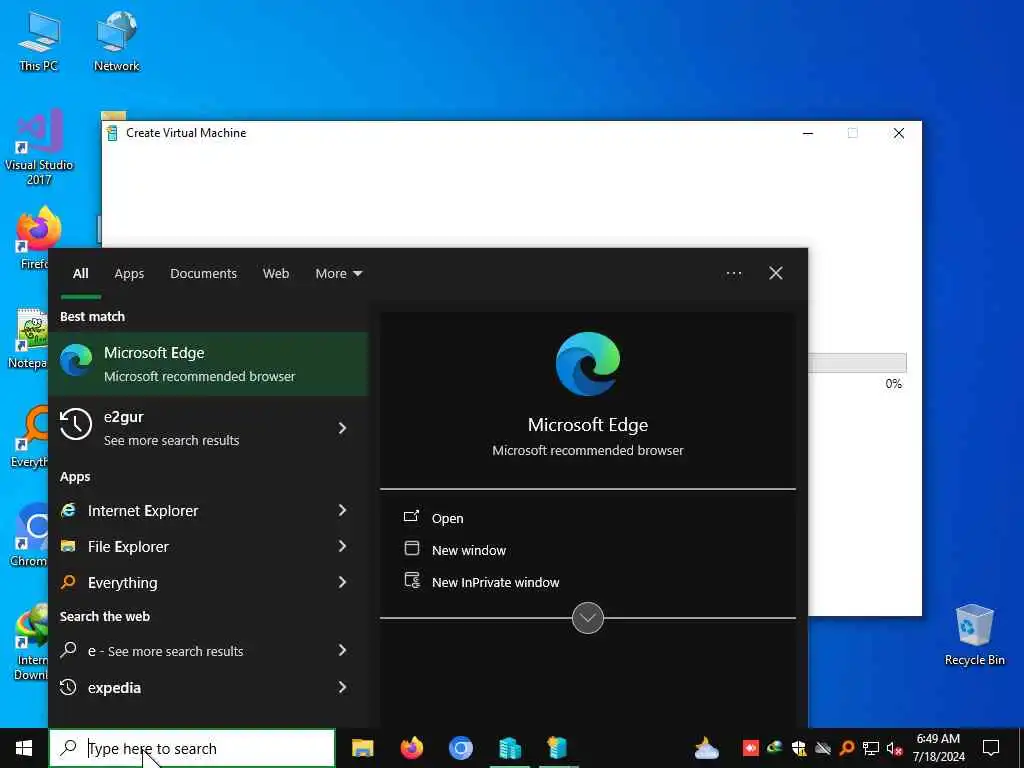Expand the expedia suggestion arrow
The height and width of the screenshot is (768, 1024).
342,687
